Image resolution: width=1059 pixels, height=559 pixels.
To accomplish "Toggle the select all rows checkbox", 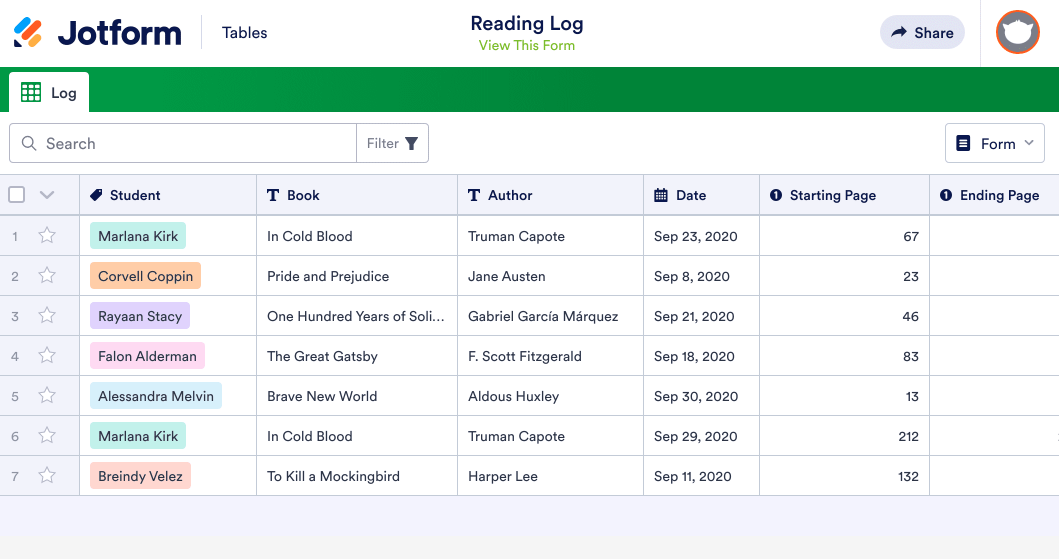I will (x=17, y=195).
